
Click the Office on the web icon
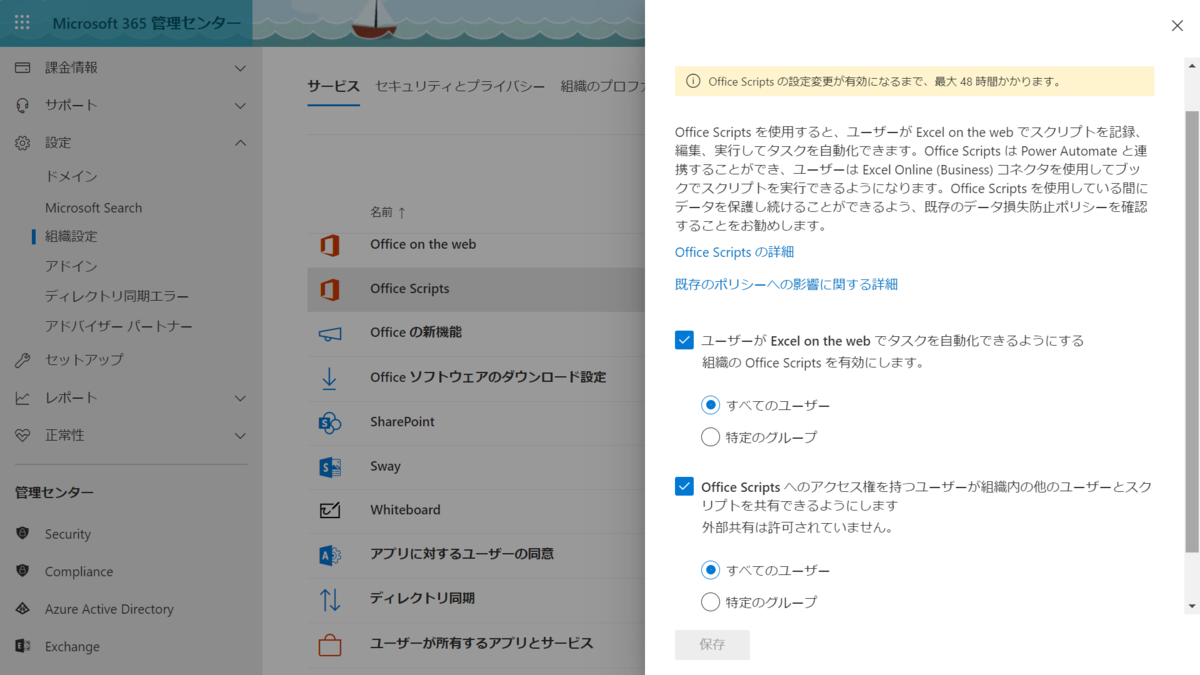coord(331,244)
